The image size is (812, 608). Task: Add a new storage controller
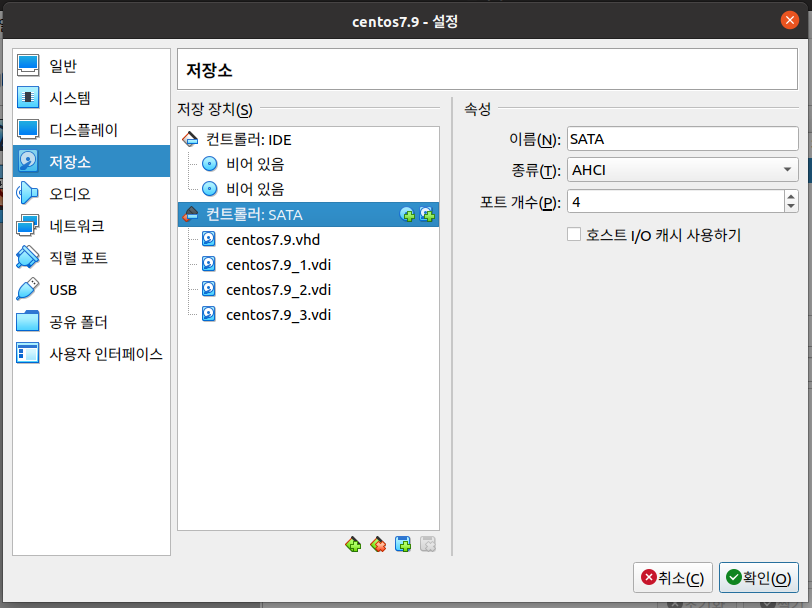point(353,544)
